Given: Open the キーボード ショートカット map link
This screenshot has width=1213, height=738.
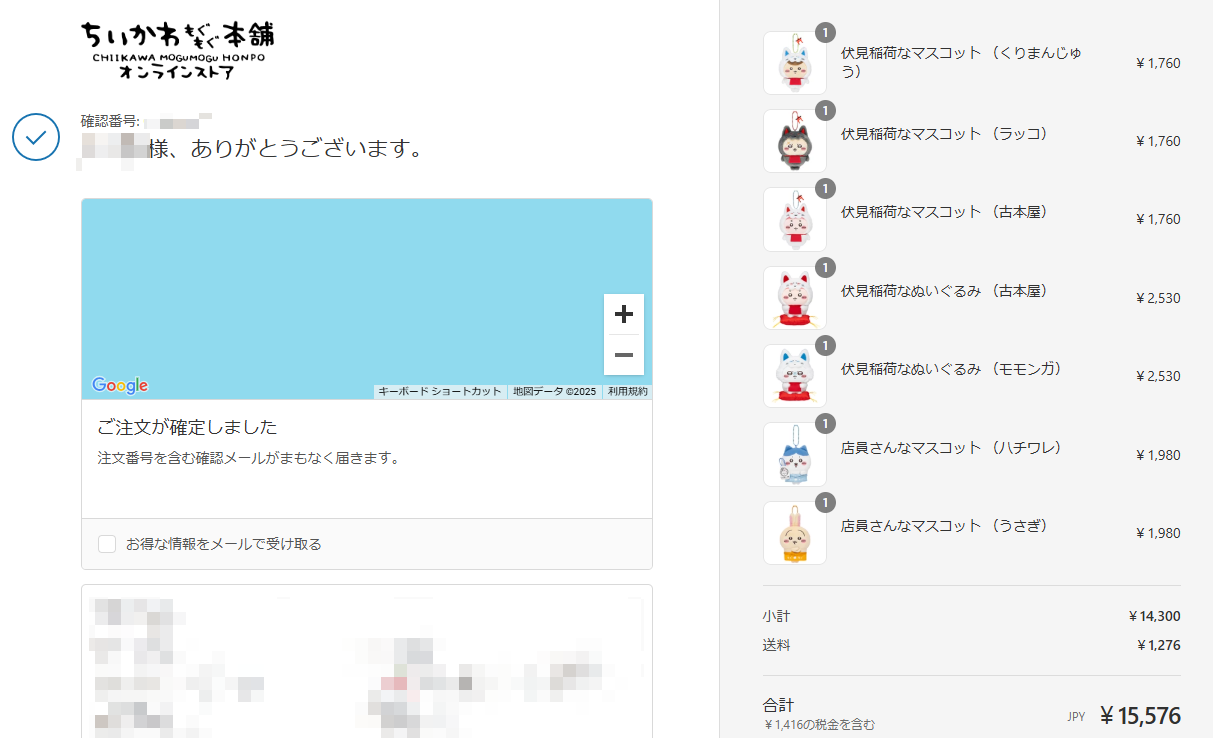Looking at the screenshot, I should 440,391.
